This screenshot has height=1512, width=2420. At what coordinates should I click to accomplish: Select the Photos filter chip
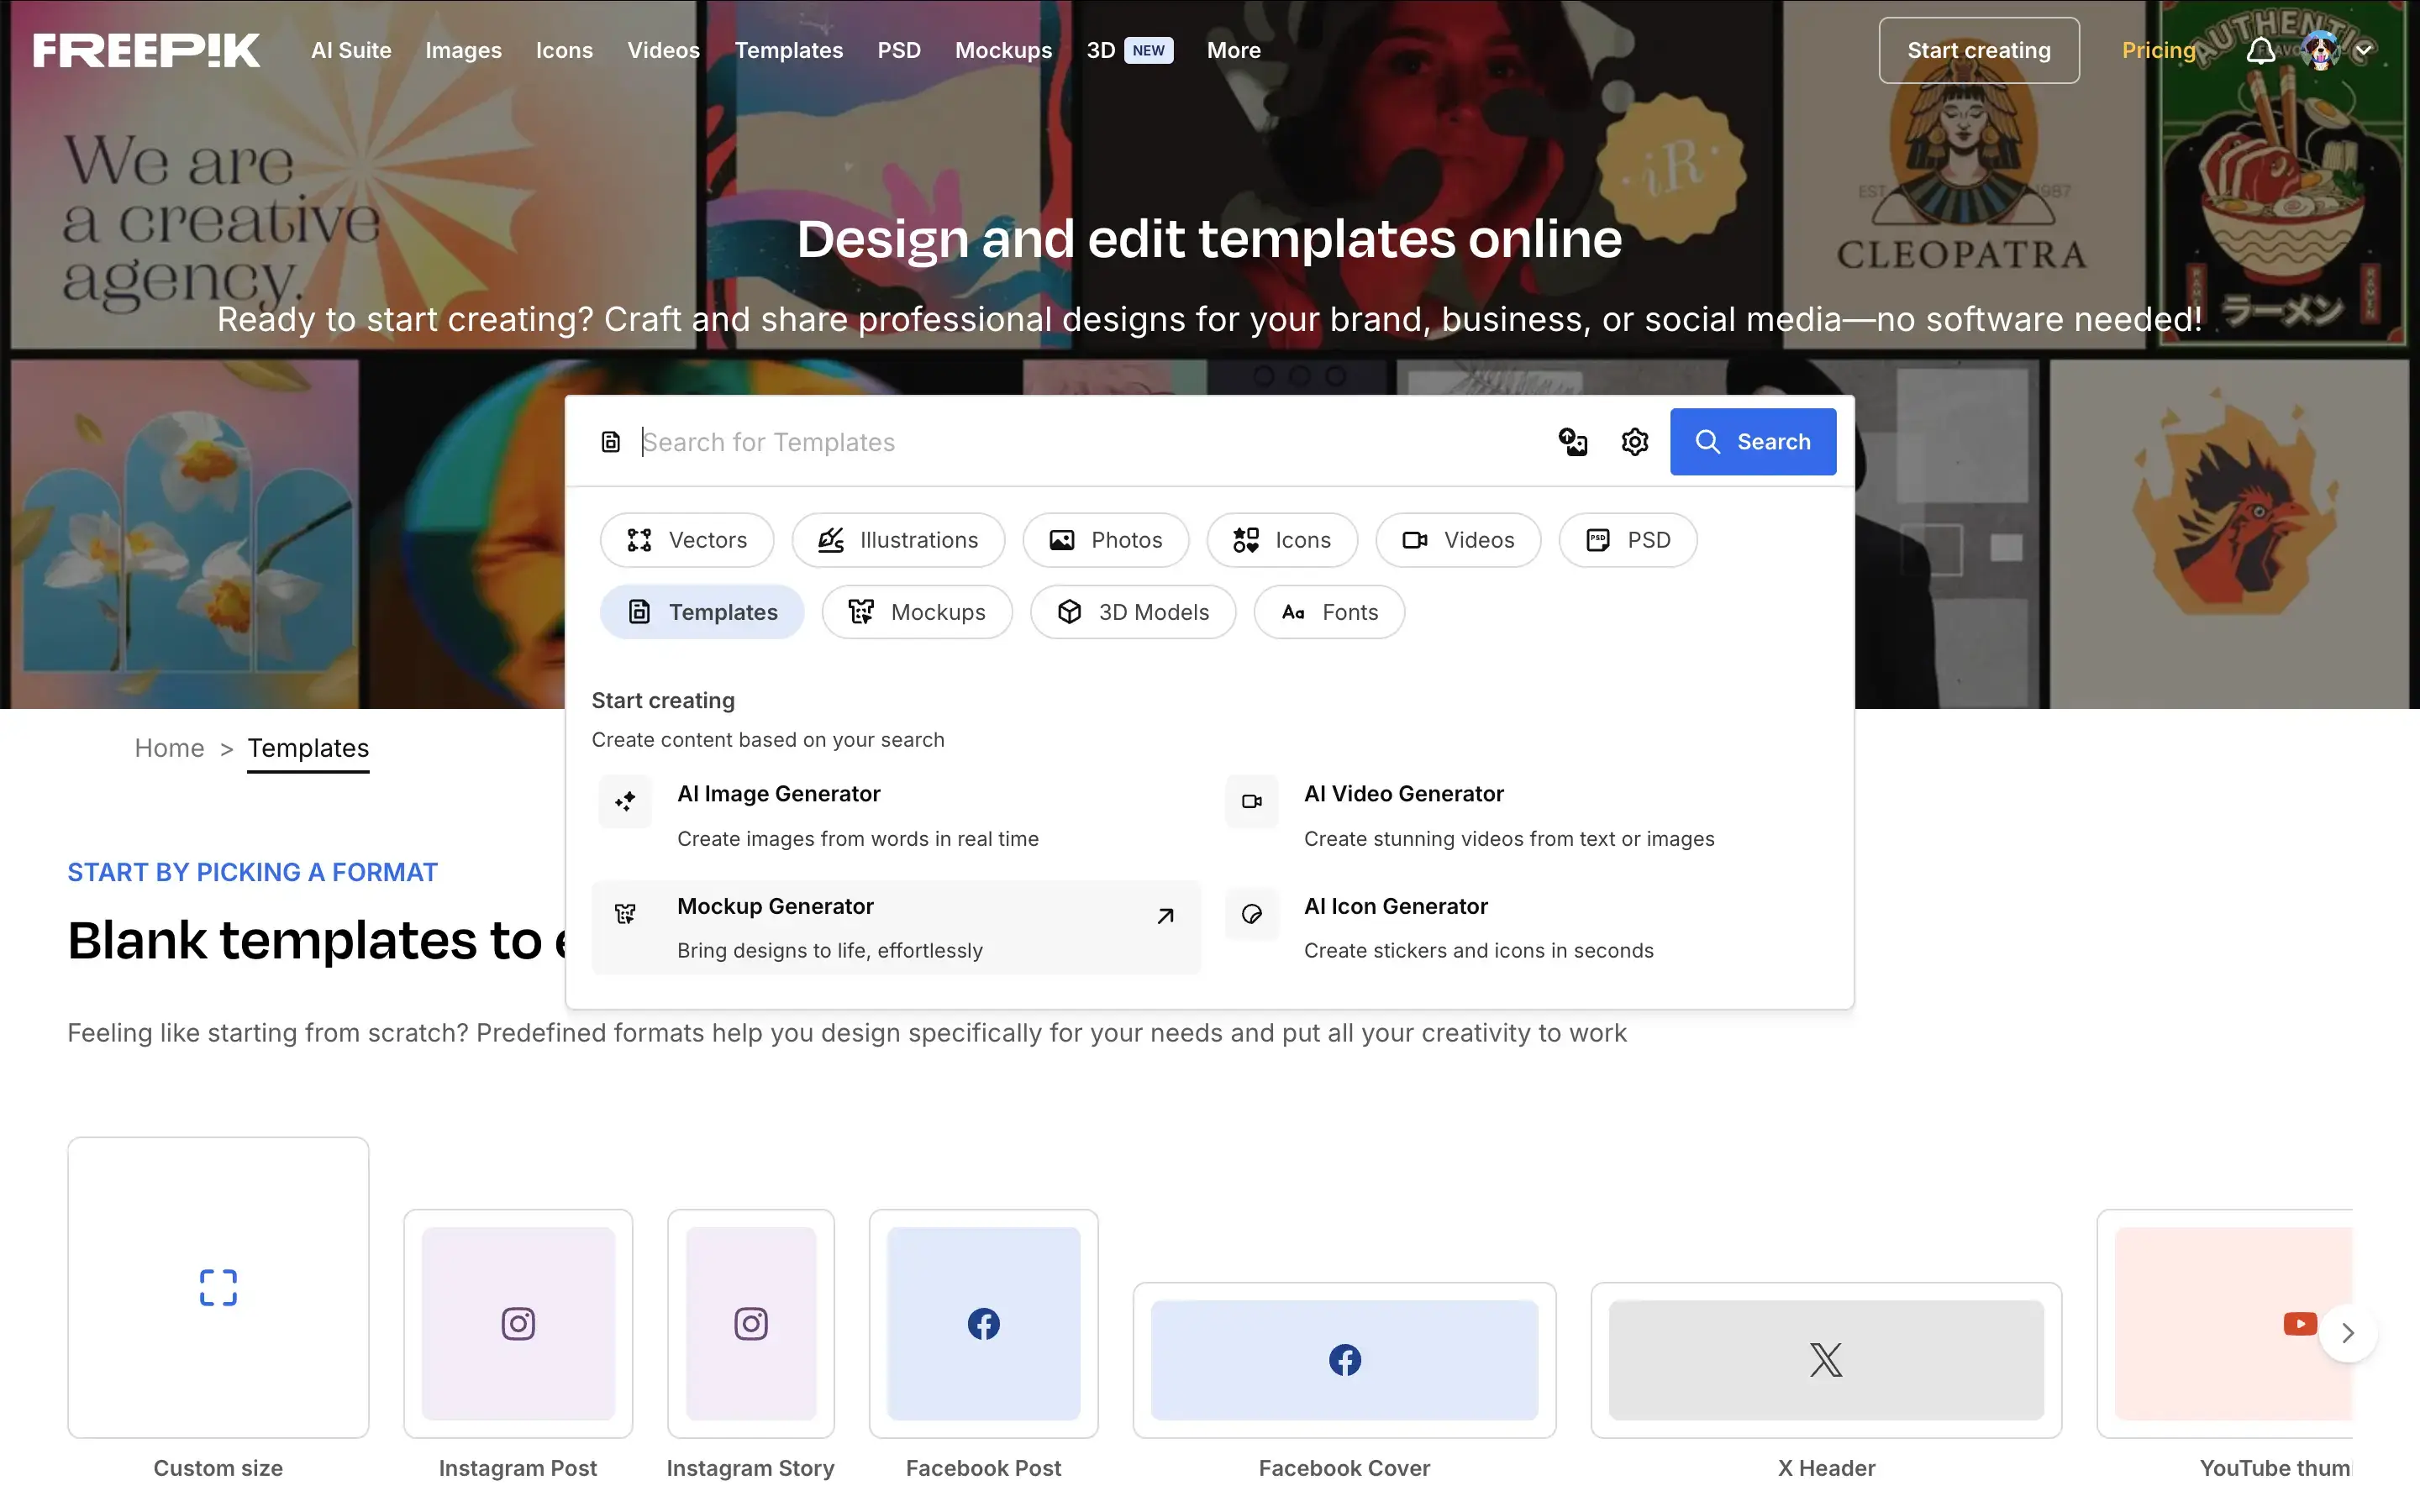1106,540
